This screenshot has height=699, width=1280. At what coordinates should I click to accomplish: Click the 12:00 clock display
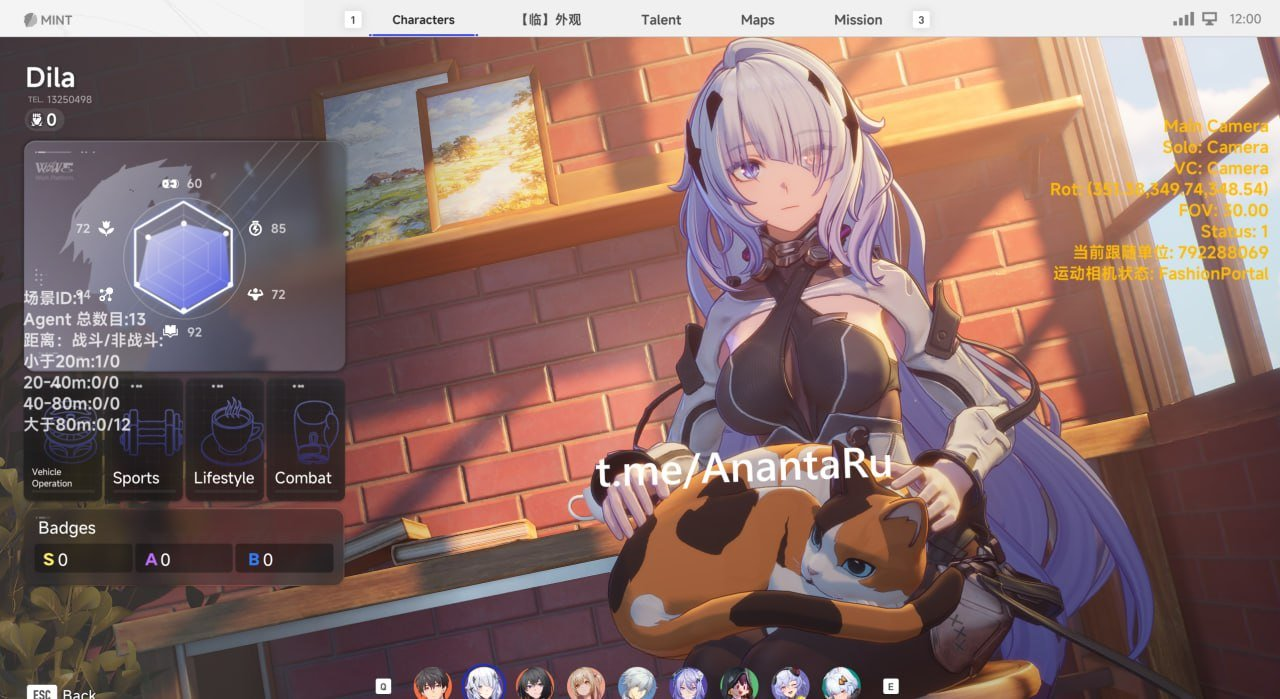1245,19
